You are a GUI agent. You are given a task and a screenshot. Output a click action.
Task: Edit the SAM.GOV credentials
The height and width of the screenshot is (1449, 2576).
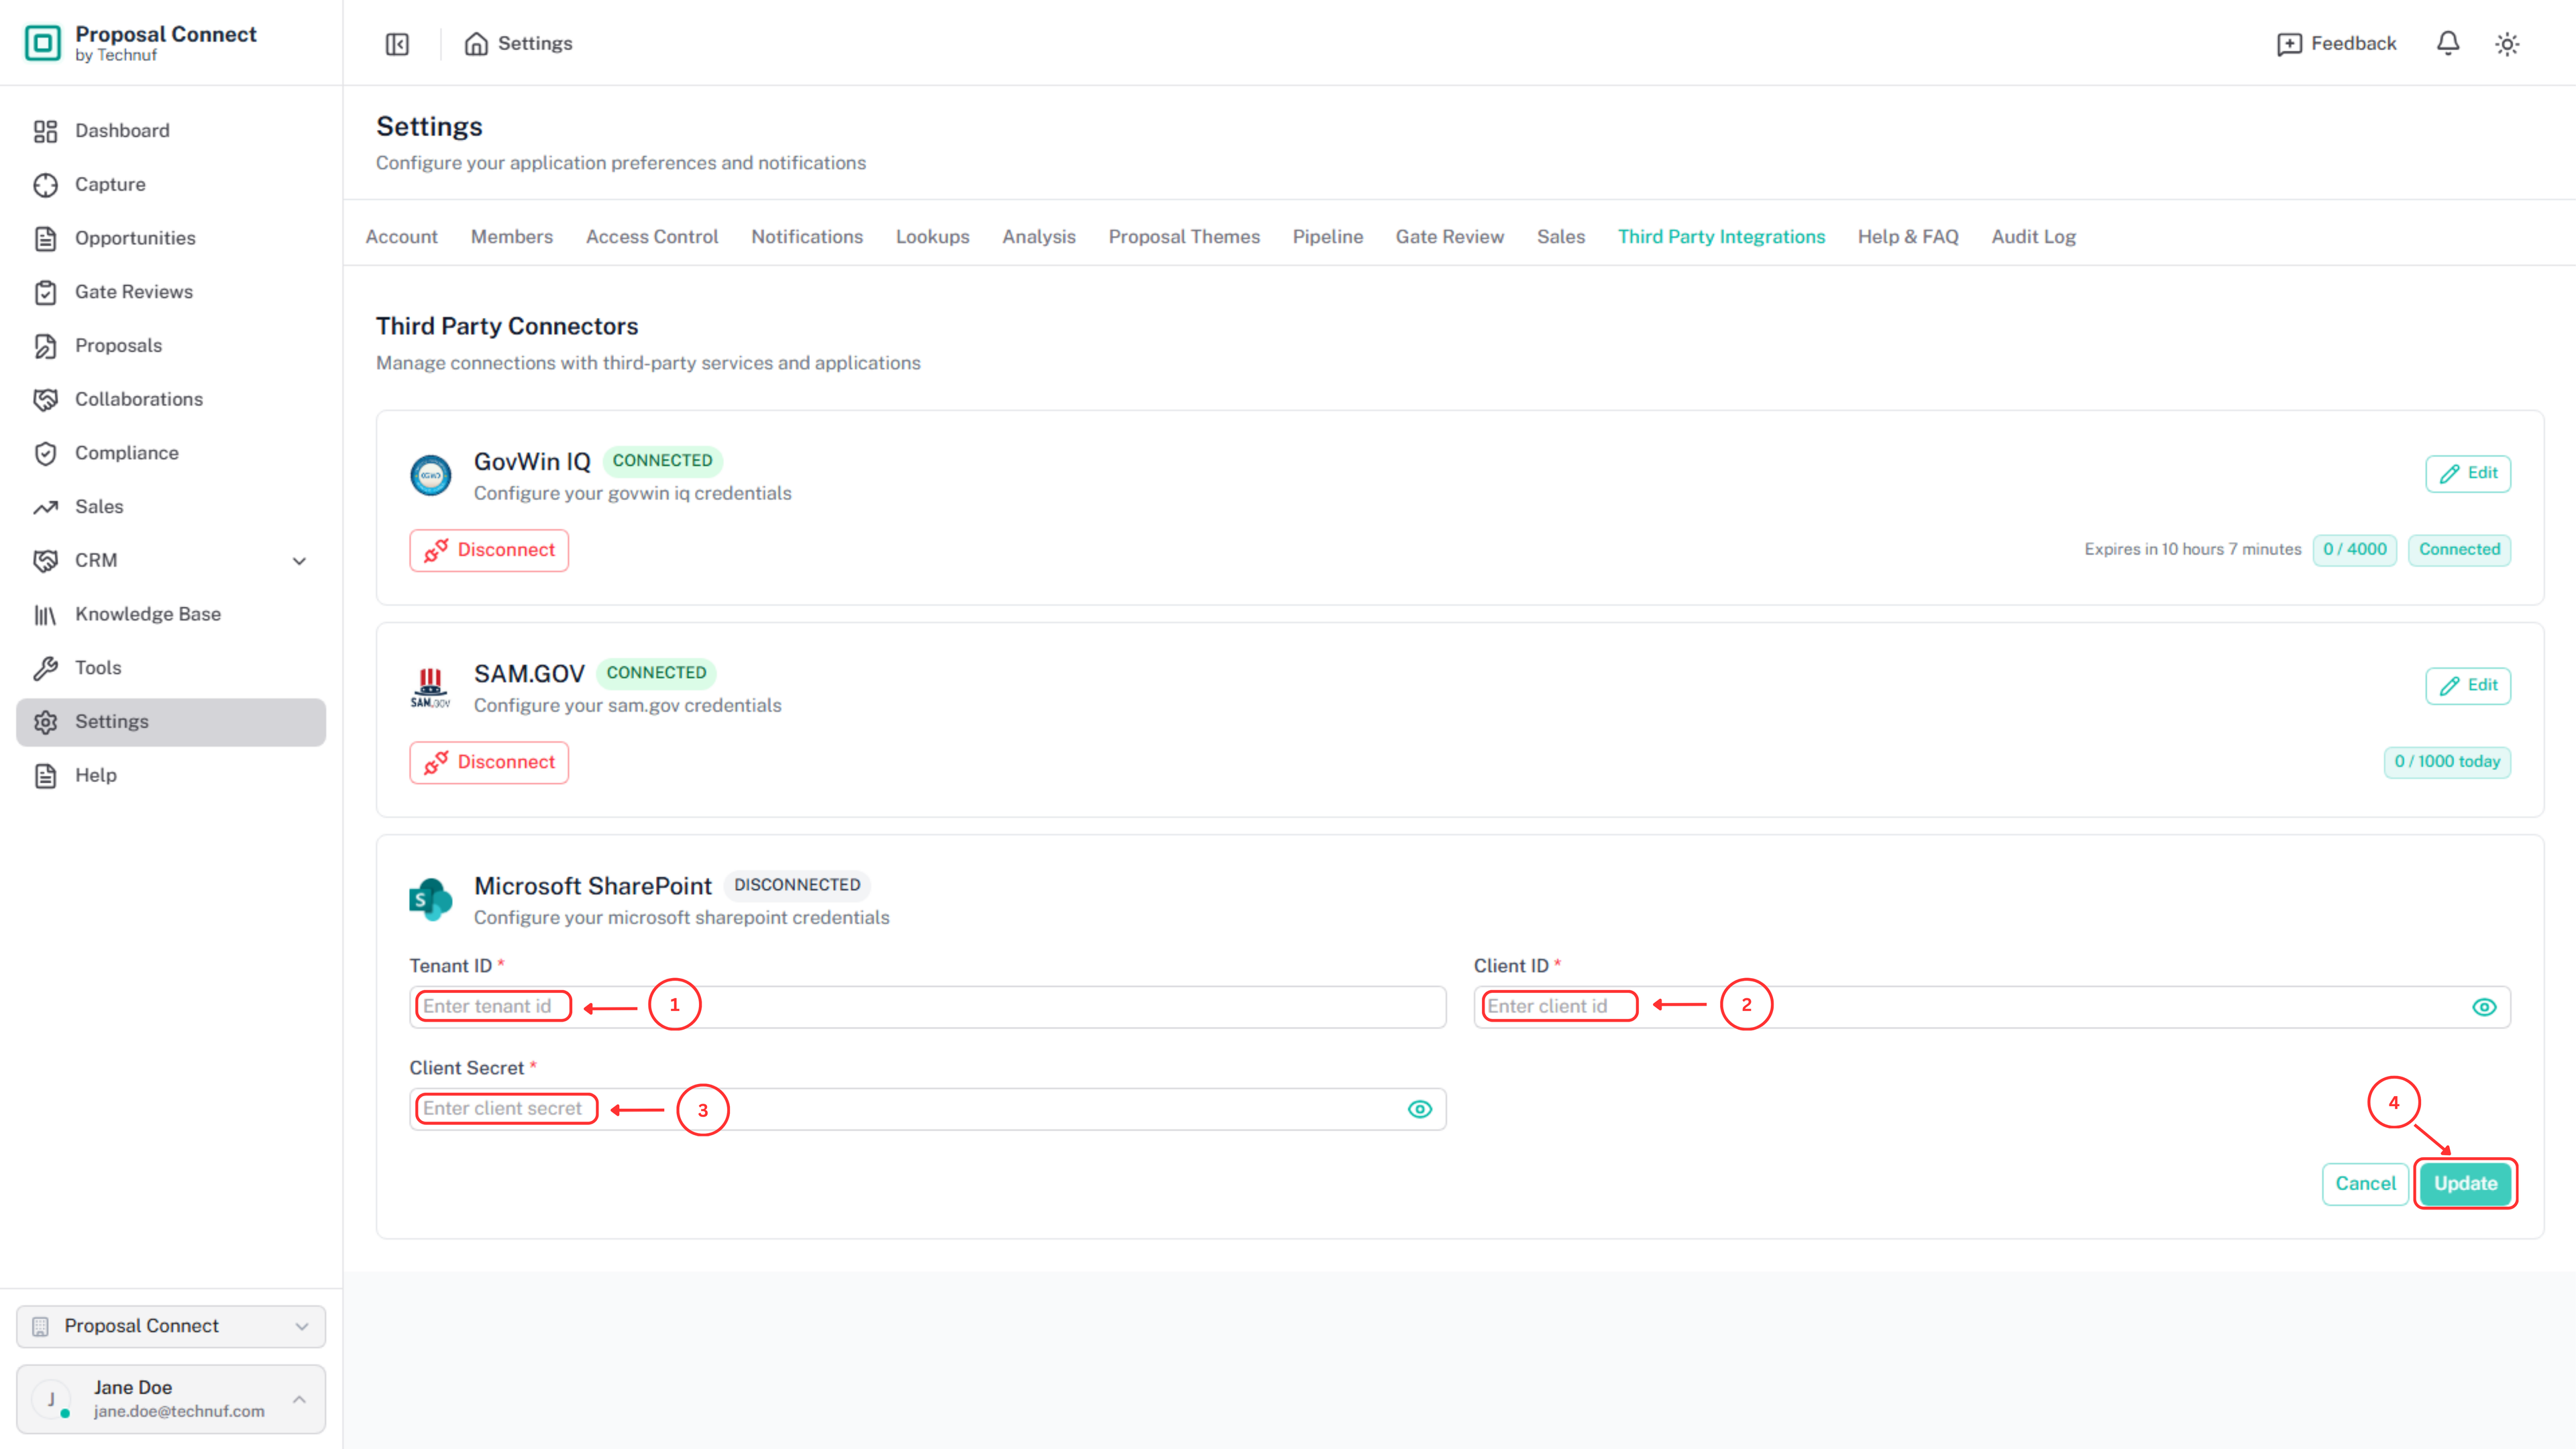tap(2467, 685)
